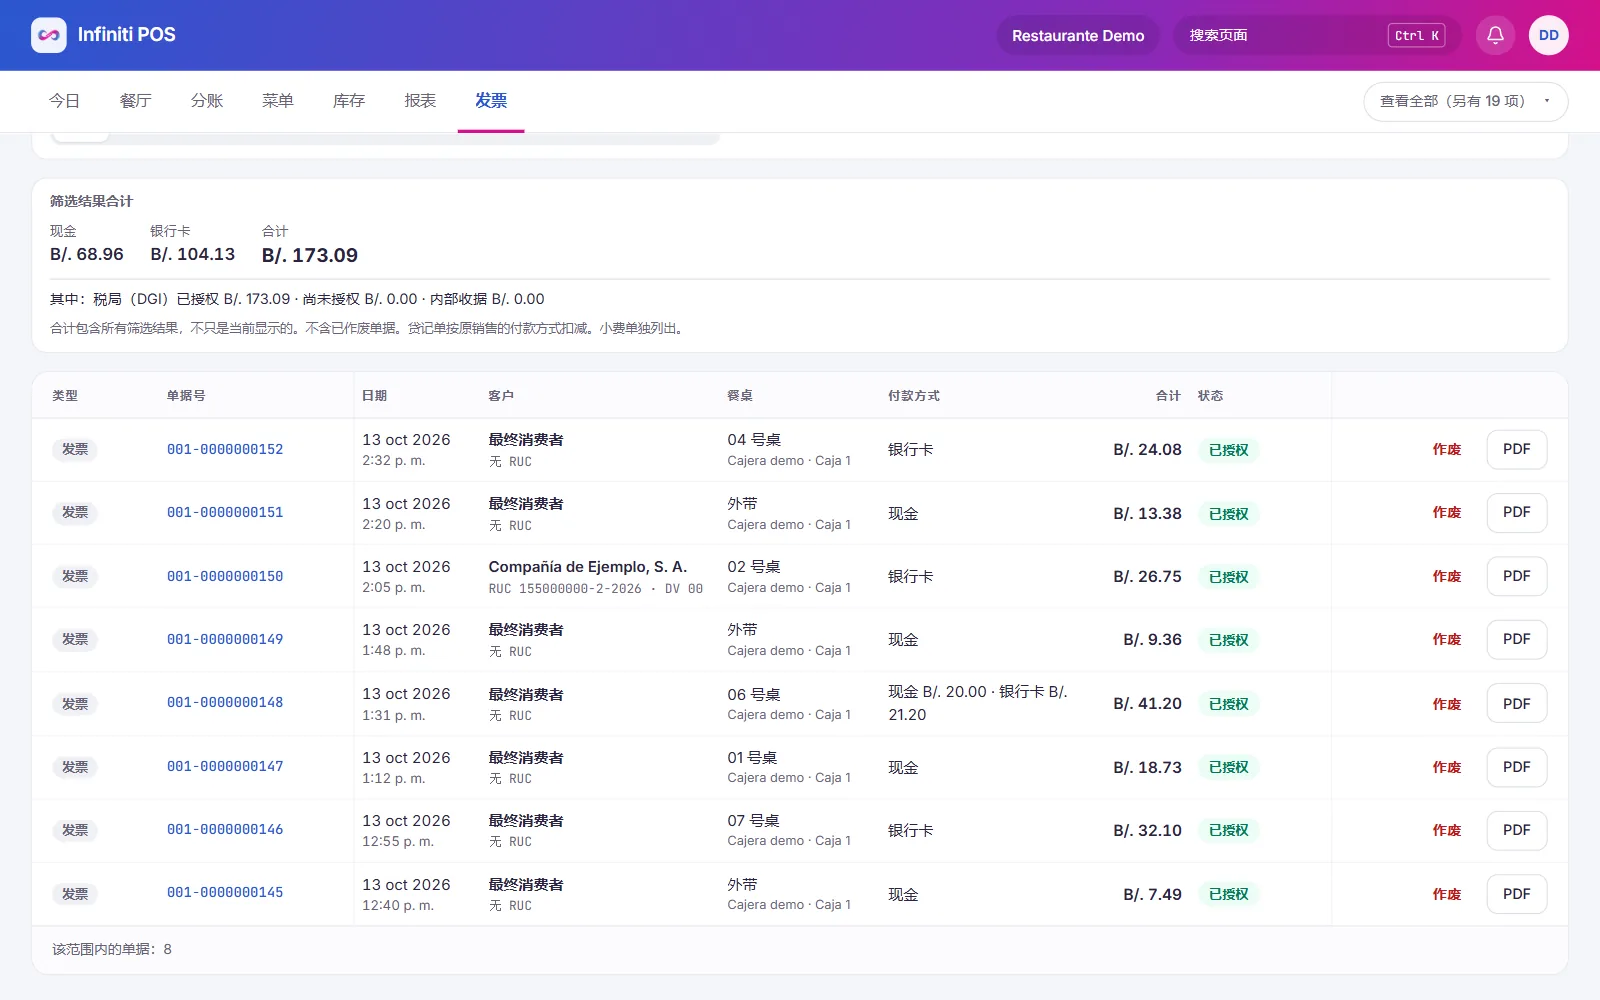The width and height of the screenshot is (1600, 1000).
Task: Open invoice 001-0000000147 link
Action: (225, 767)
